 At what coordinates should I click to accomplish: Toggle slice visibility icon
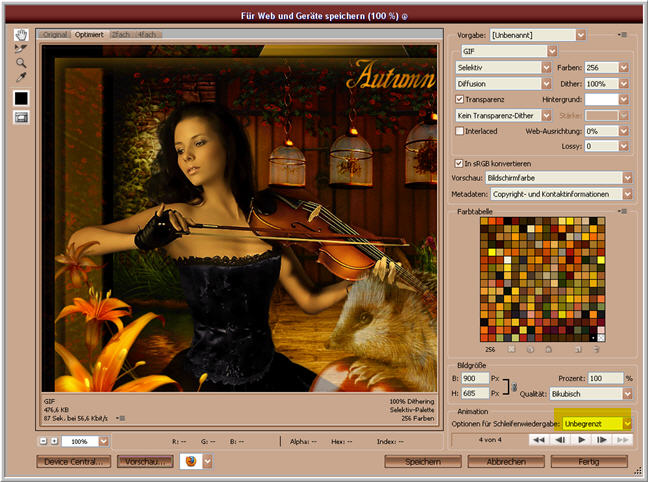tap(21, 117)
